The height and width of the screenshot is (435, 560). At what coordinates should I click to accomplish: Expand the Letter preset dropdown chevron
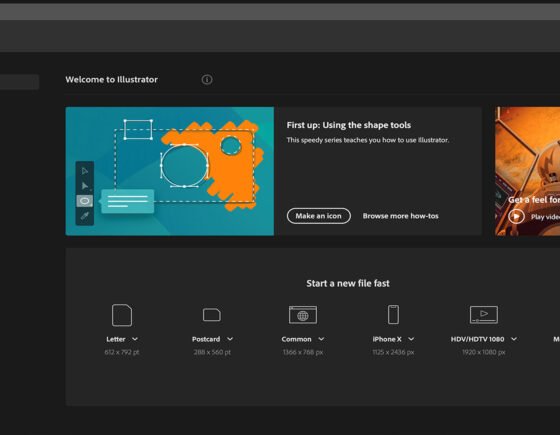click(x=135, y=339)
